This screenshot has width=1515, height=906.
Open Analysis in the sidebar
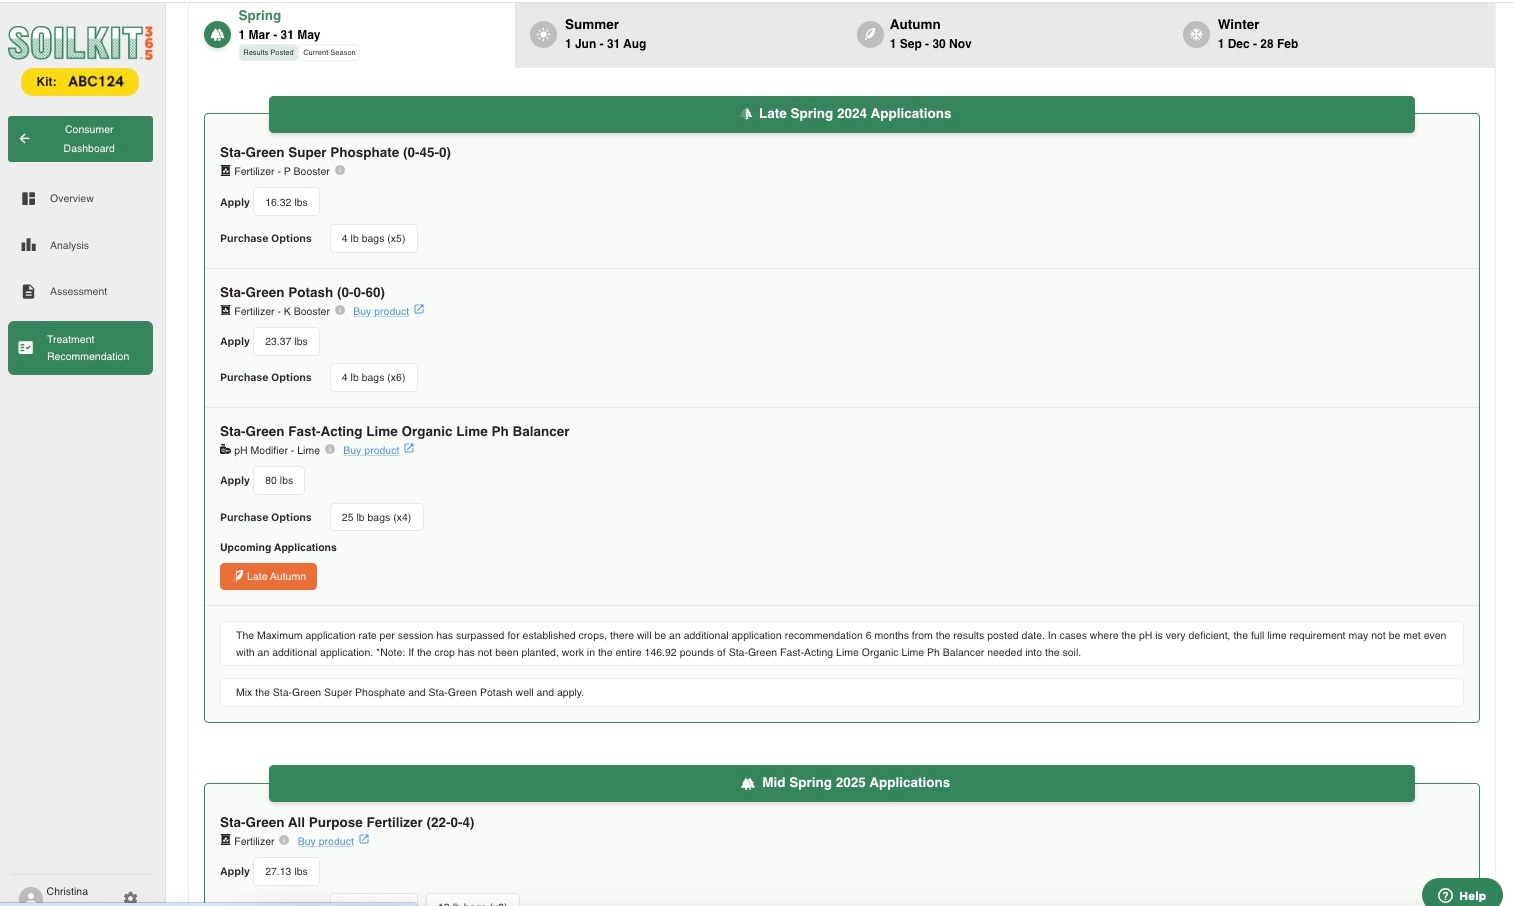(80, 245)
